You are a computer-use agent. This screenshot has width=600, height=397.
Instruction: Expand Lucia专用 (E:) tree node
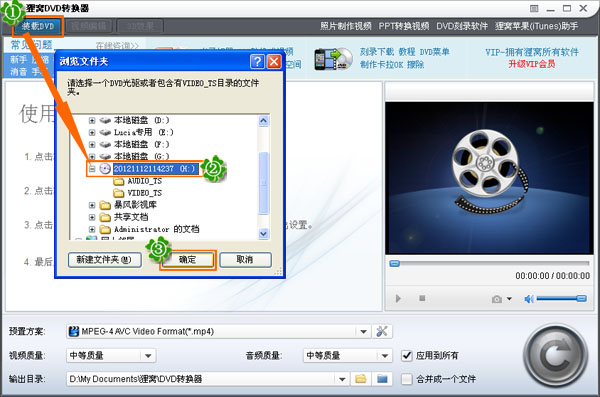coord(92,132)
